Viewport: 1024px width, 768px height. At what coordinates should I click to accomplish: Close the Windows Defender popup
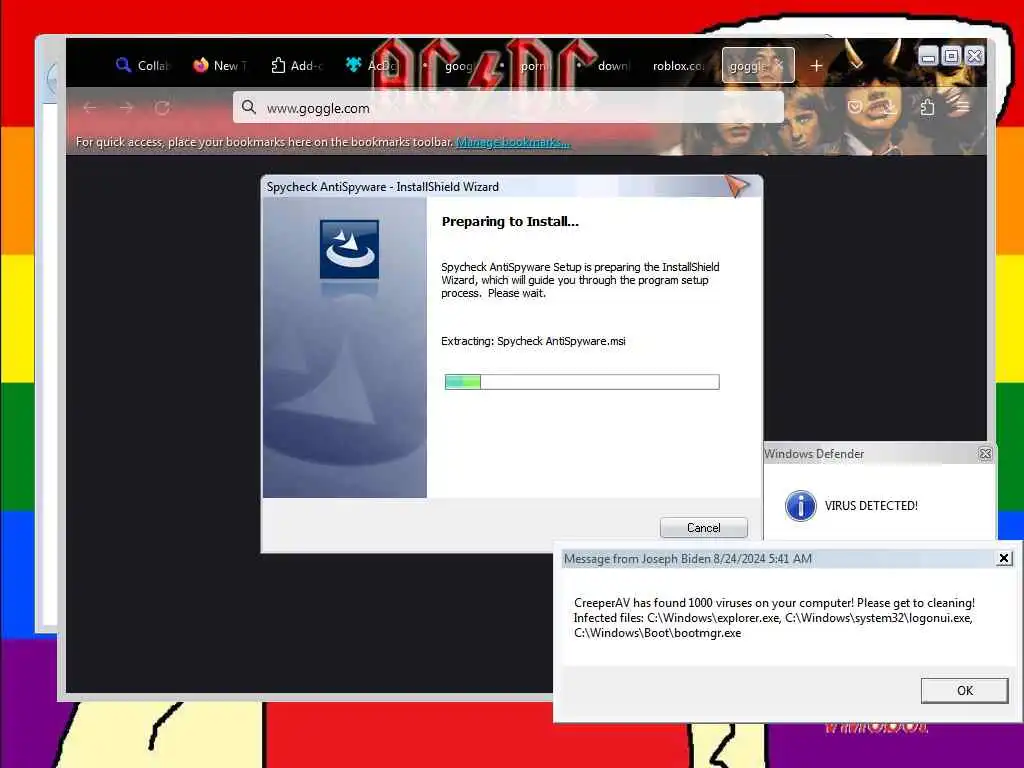tap(985, 453)
